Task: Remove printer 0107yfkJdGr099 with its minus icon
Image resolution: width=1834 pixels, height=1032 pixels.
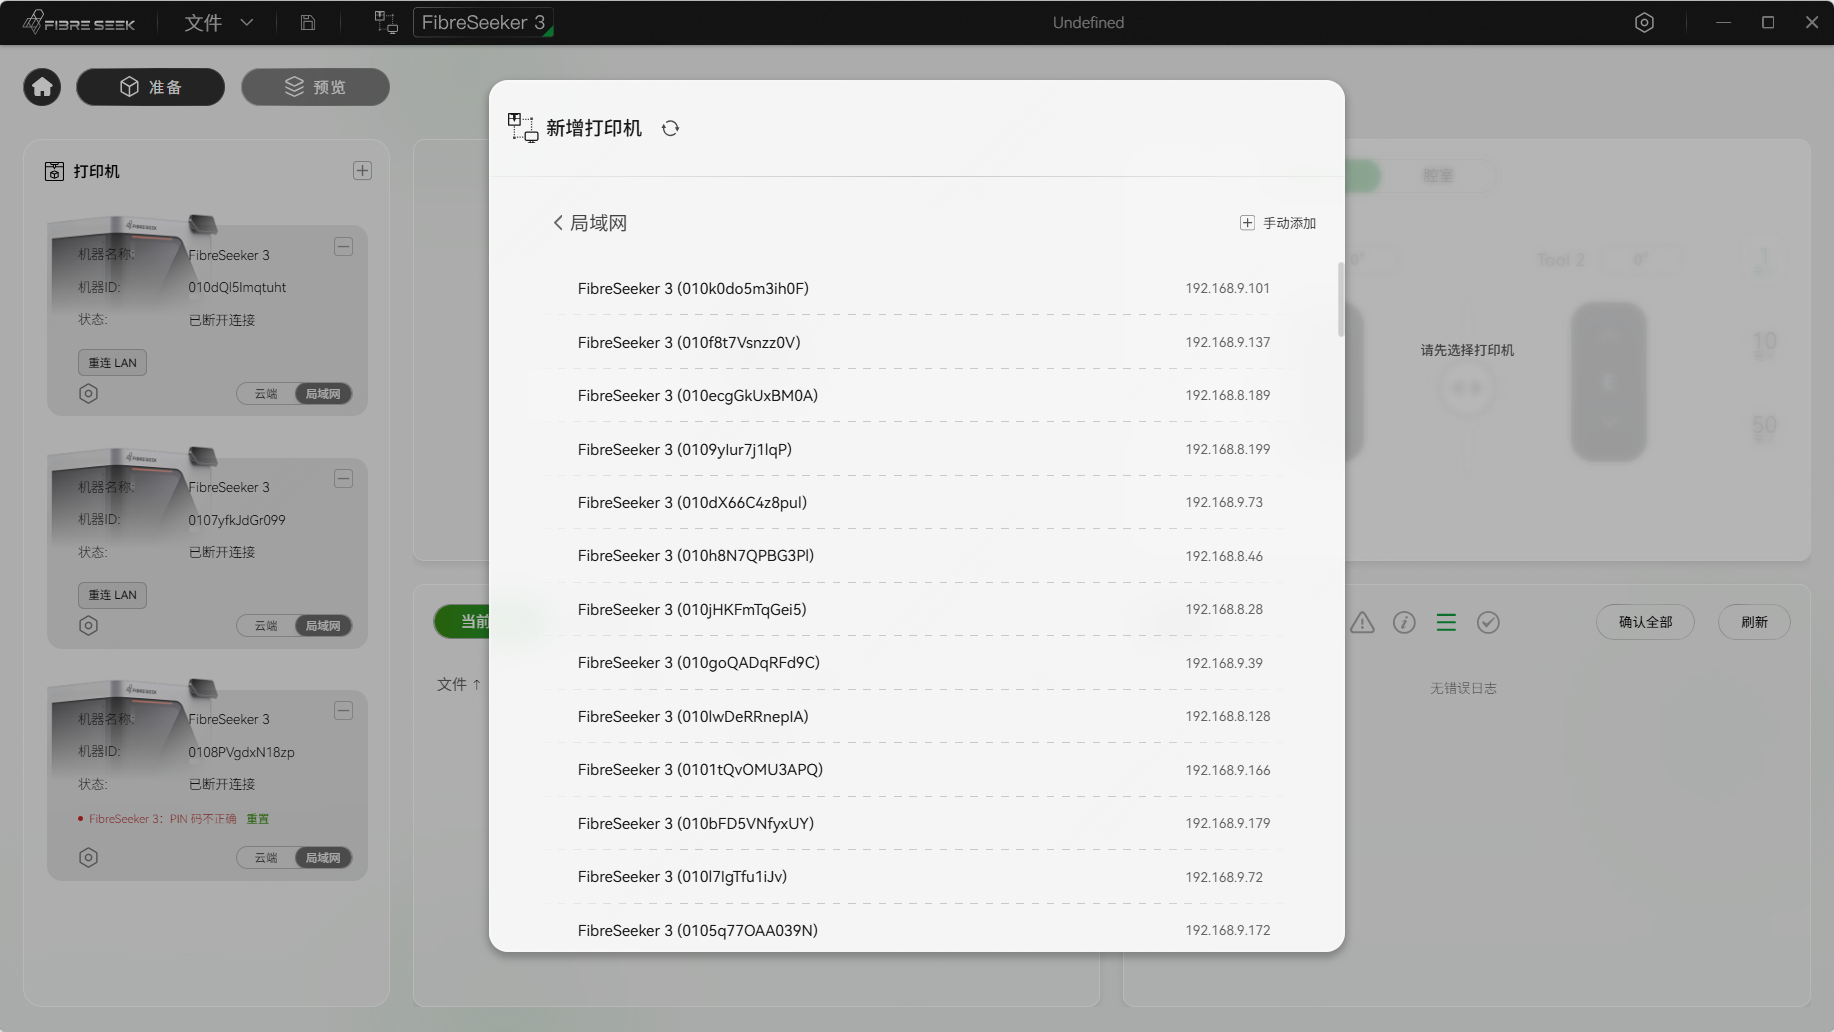Action: 343,479
